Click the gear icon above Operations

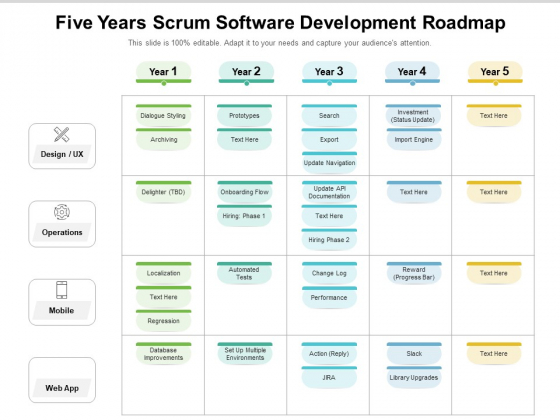(x=62, y=212)
